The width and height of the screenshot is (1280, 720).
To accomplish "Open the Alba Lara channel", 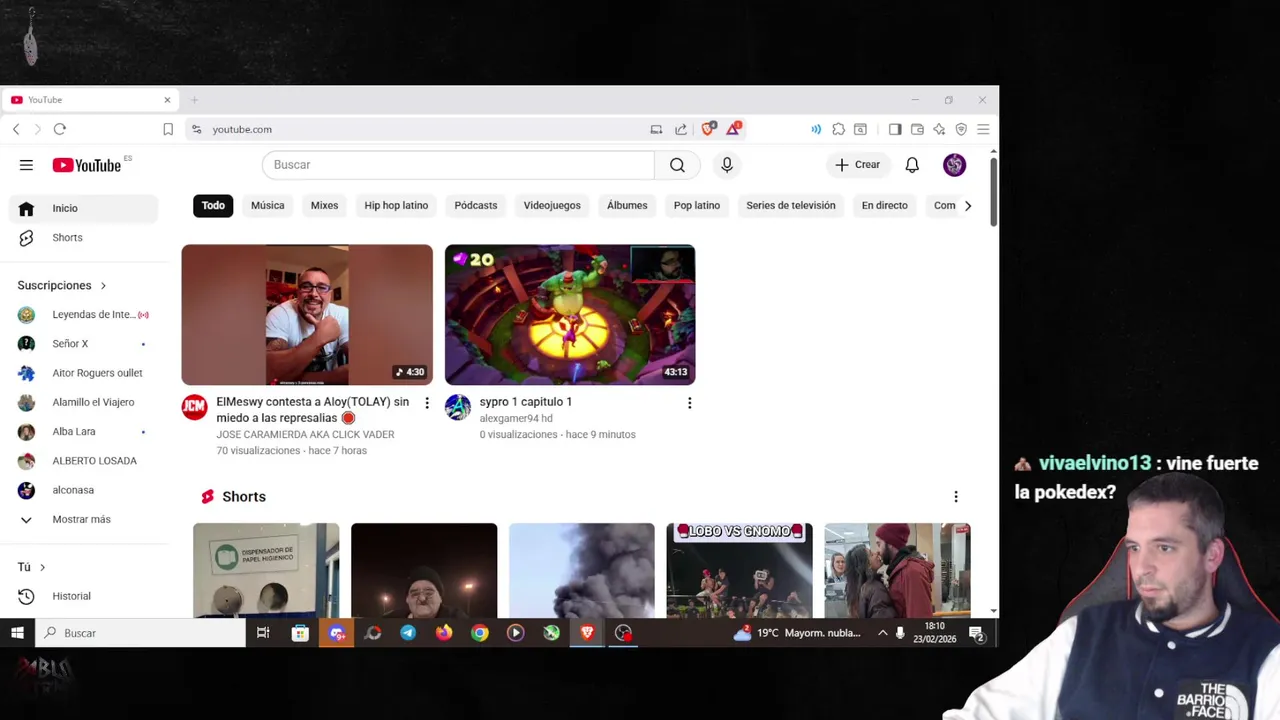I will pyautogui.click(x=84, y=431).
